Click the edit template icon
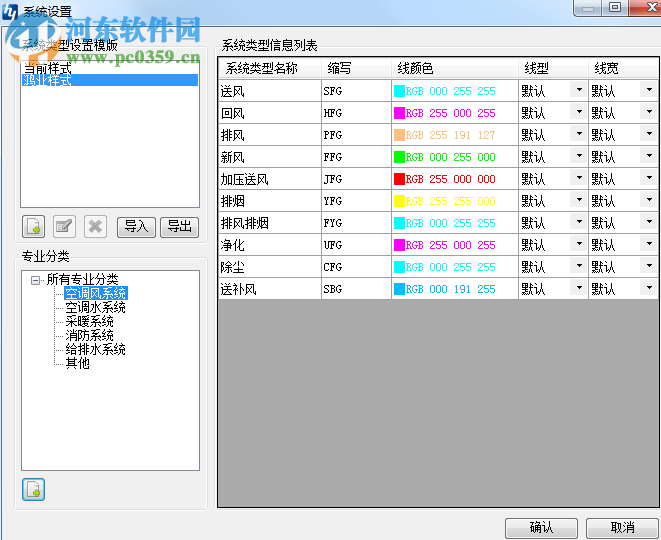The image size is (661, 540). [64, 227]
